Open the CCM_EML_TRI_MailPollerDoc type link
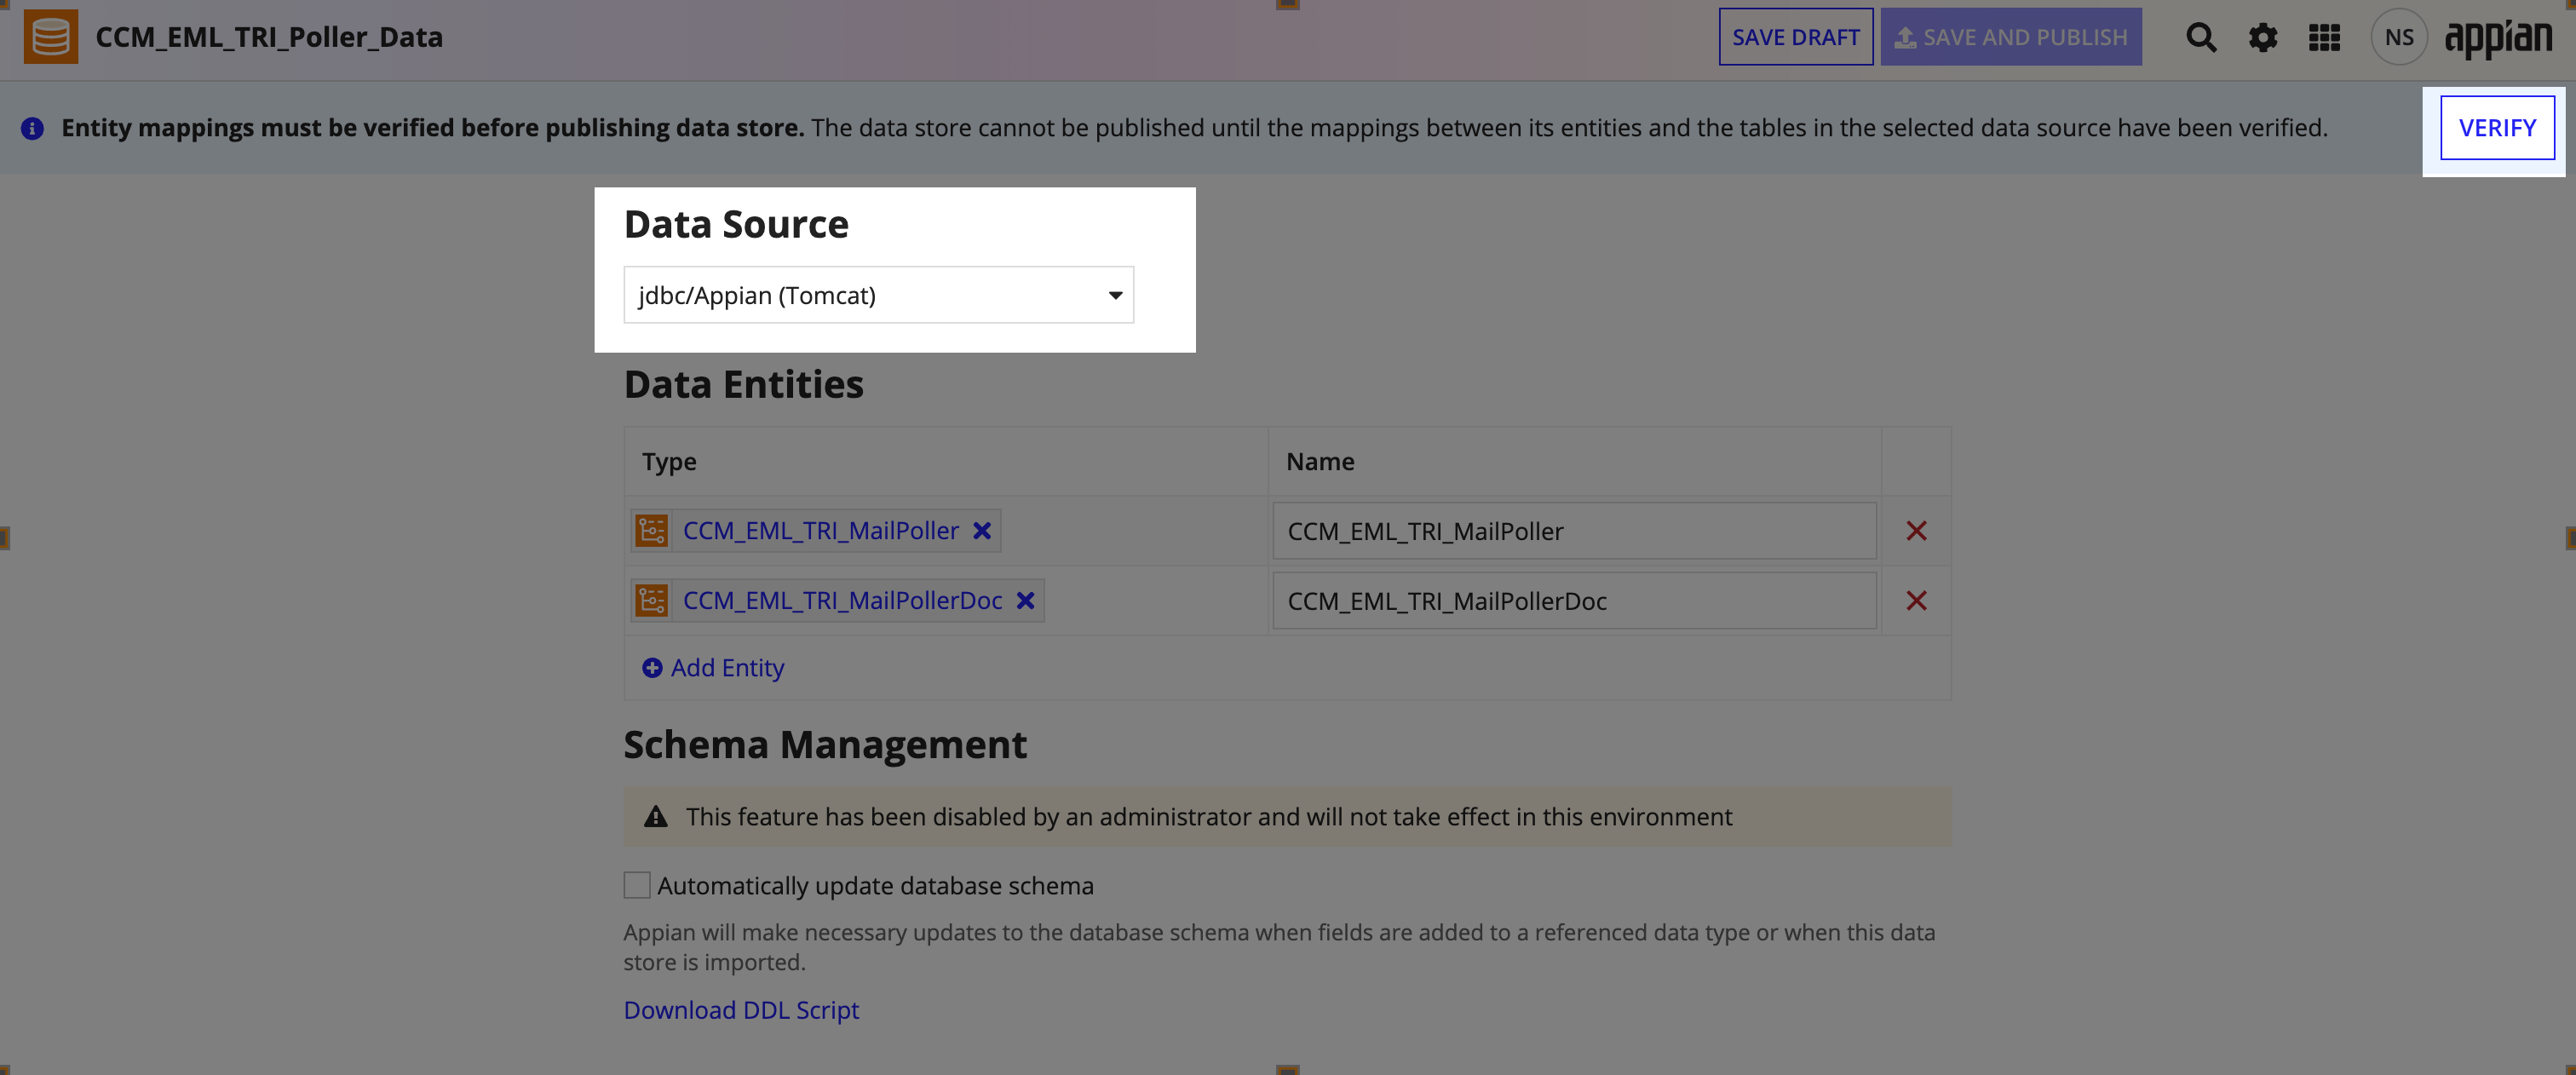 coord(842,600)
